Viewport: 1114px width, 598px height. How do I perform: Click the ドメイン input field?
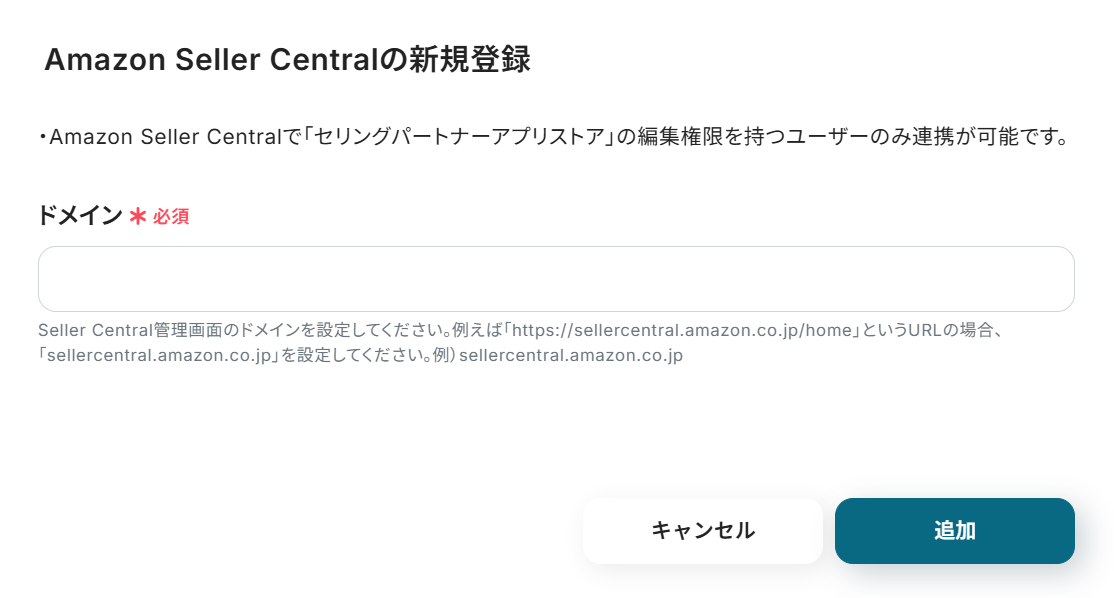(556, 279)
